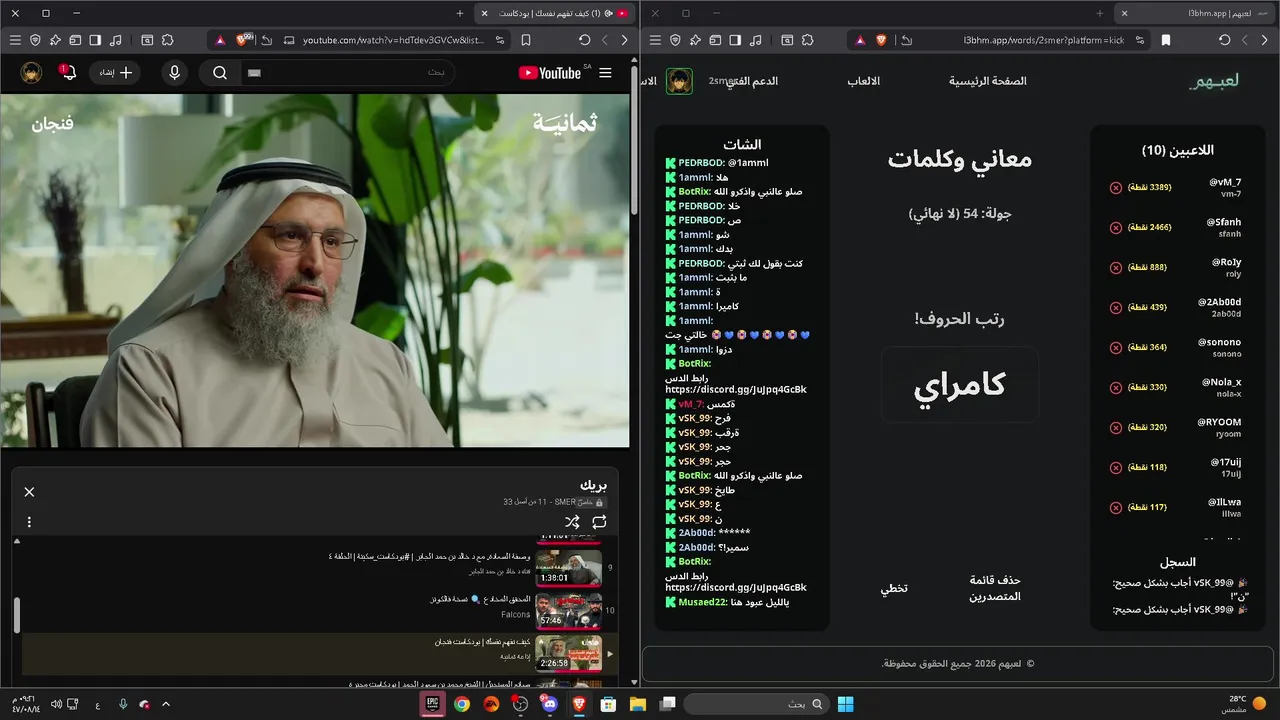Click YouTube URL address field
The height and width of the screenshot is (720, 1280).
[x=392, y=40]
